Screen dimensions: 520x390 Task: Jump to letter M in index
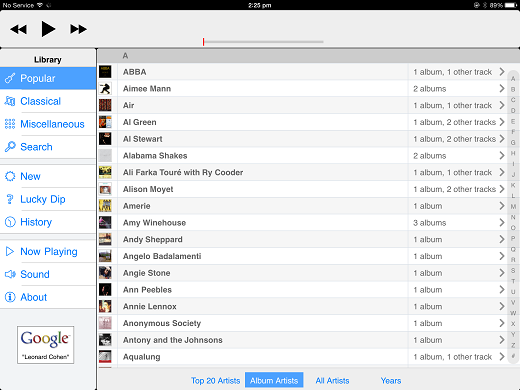click(513, 207)
